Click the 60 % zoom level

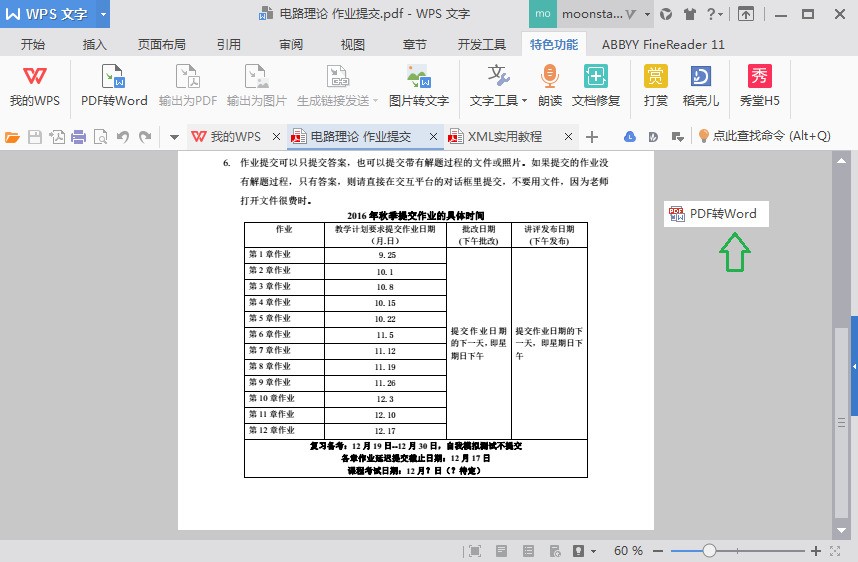pyautogui.click(x=628, y=551)
